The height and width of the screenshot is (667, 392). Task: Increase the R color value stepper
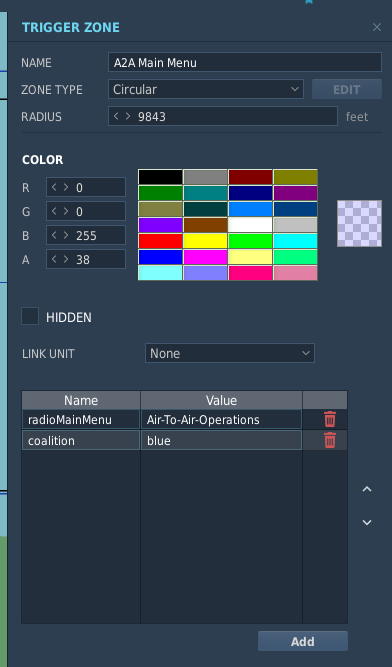pos(66,187)
